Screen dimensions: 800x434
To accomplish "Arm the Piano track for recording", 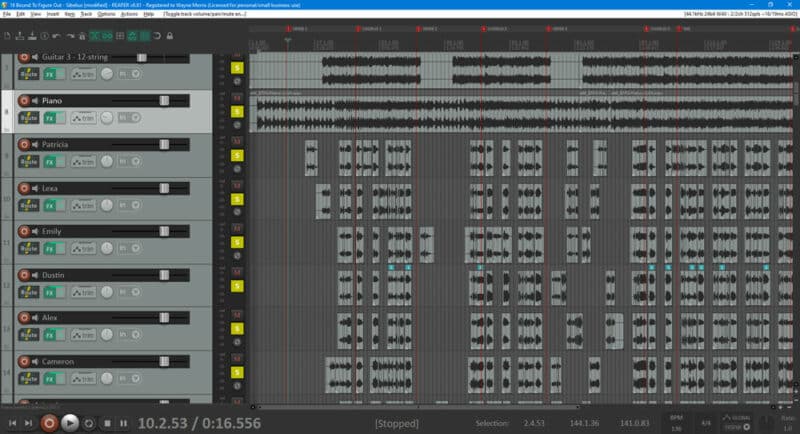I will coord(24,100).
